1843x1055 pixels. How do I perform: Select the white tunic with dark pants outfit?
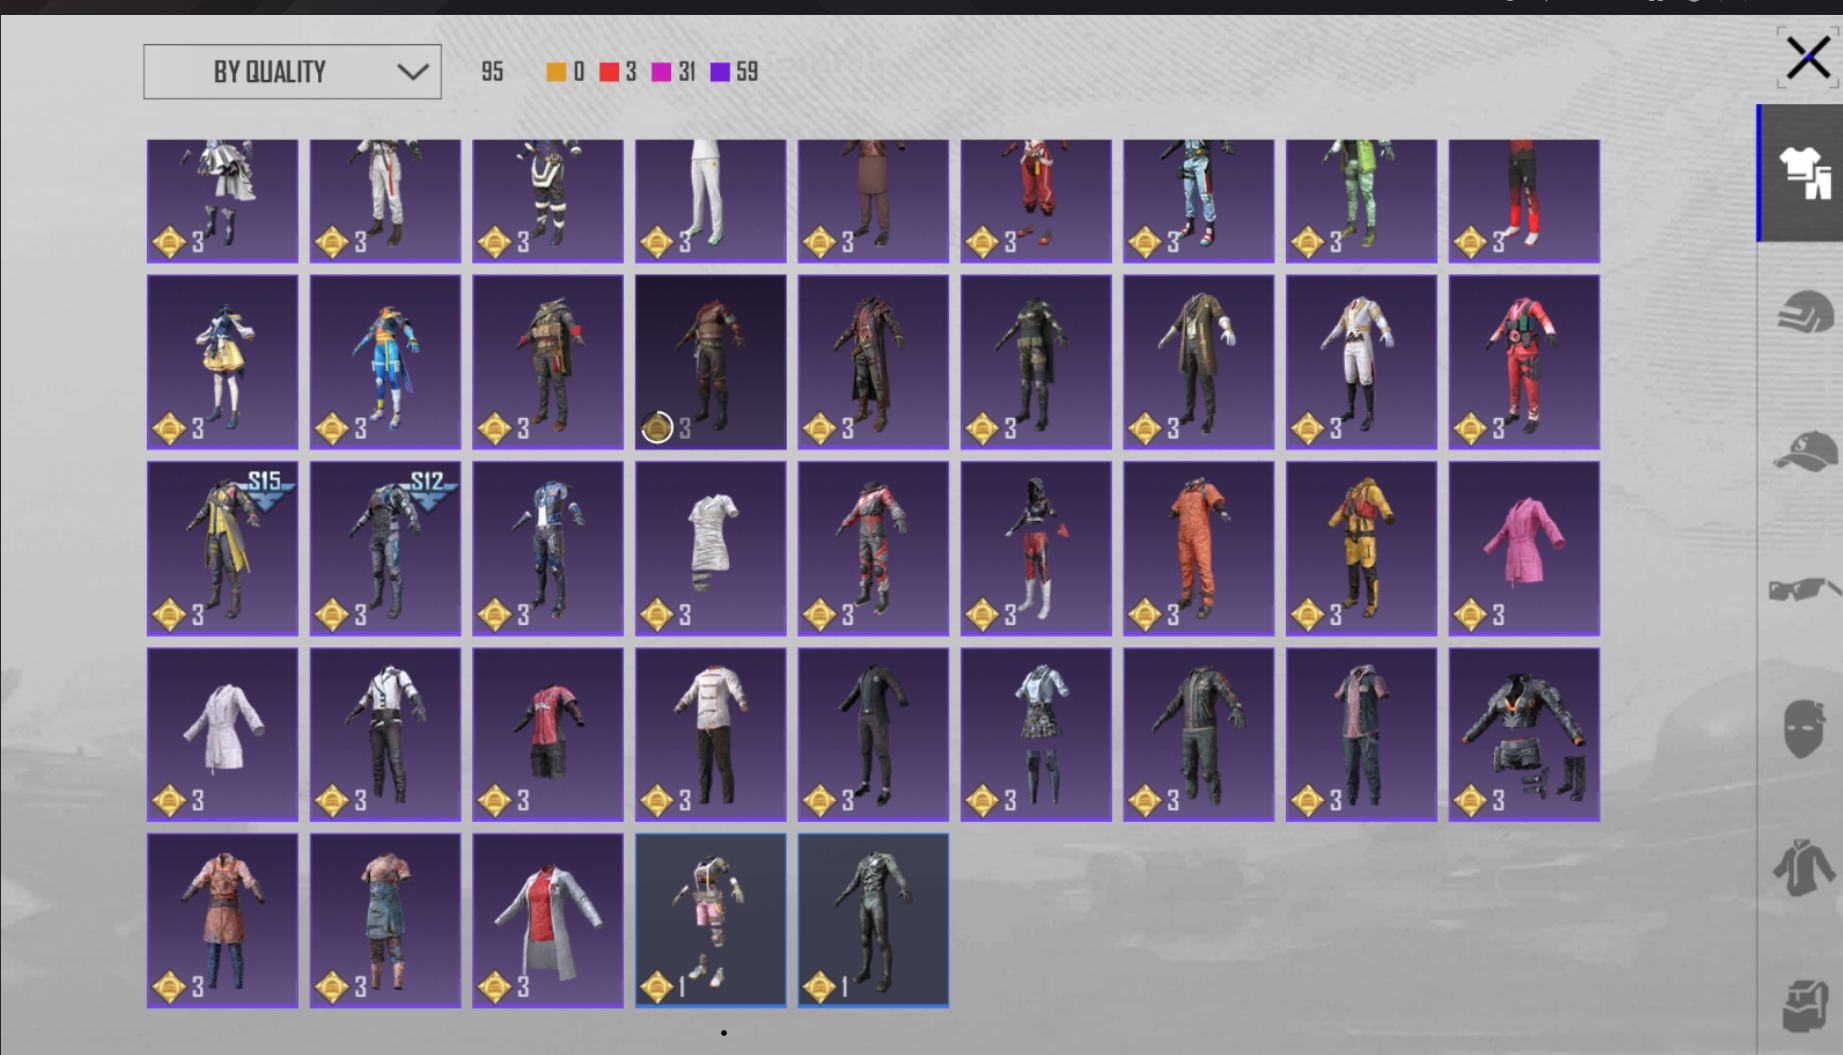pyautogui.click(x=711, y=735)
